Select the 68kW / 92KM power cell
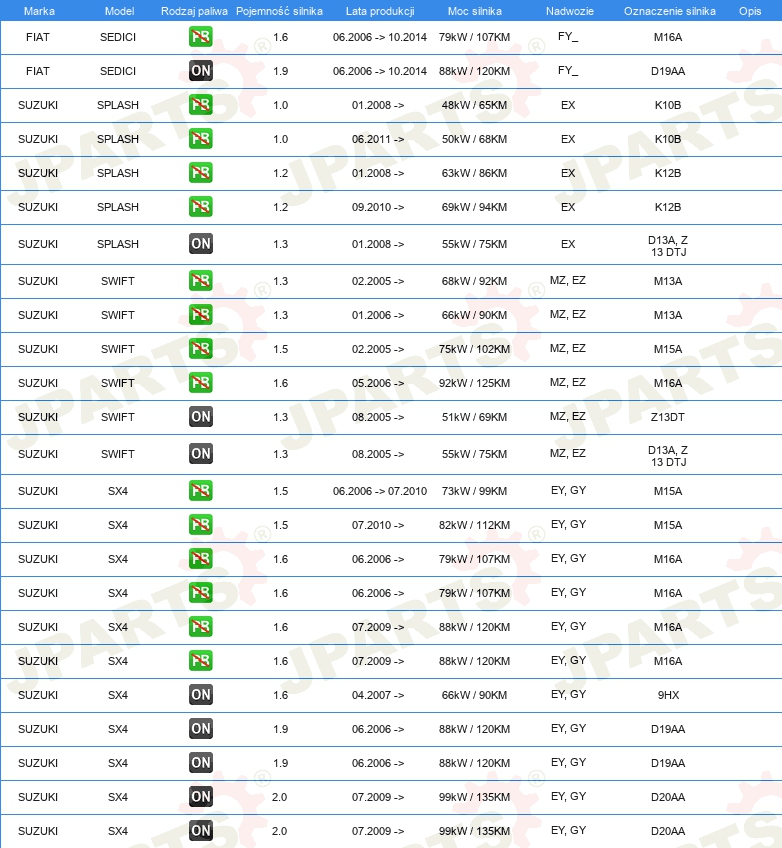 point(474,281)
